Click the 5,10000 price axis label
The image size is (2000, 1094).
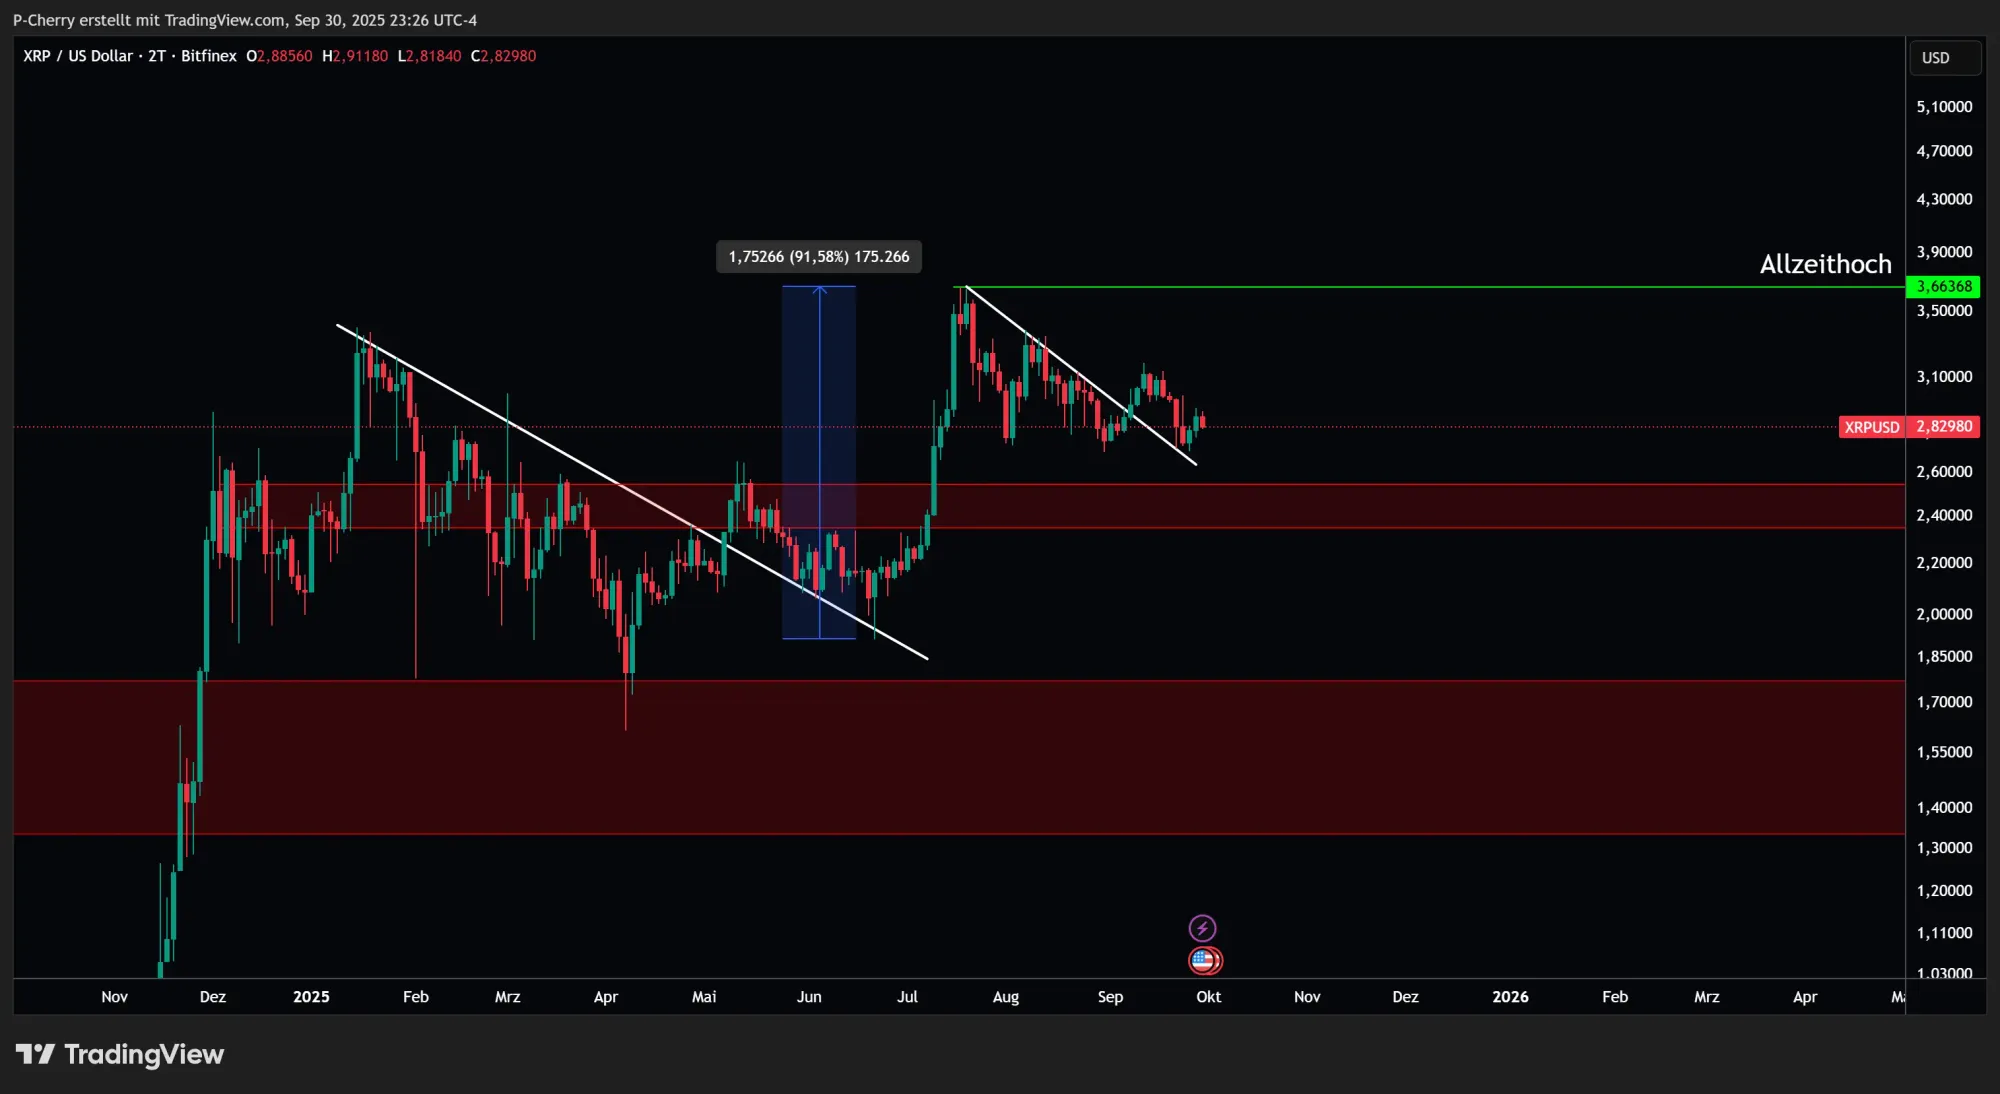[x=1944, y=107]
